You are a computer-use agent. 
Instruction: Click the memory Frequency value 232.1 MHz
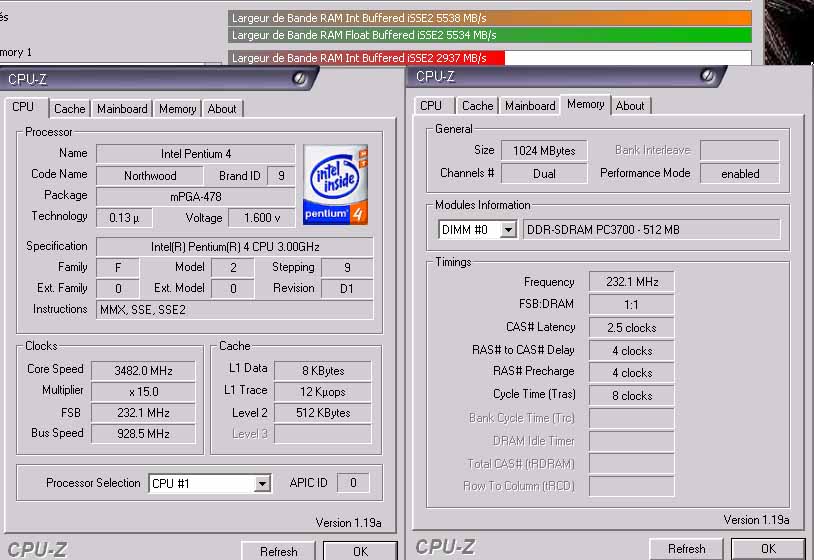[632, 282]
